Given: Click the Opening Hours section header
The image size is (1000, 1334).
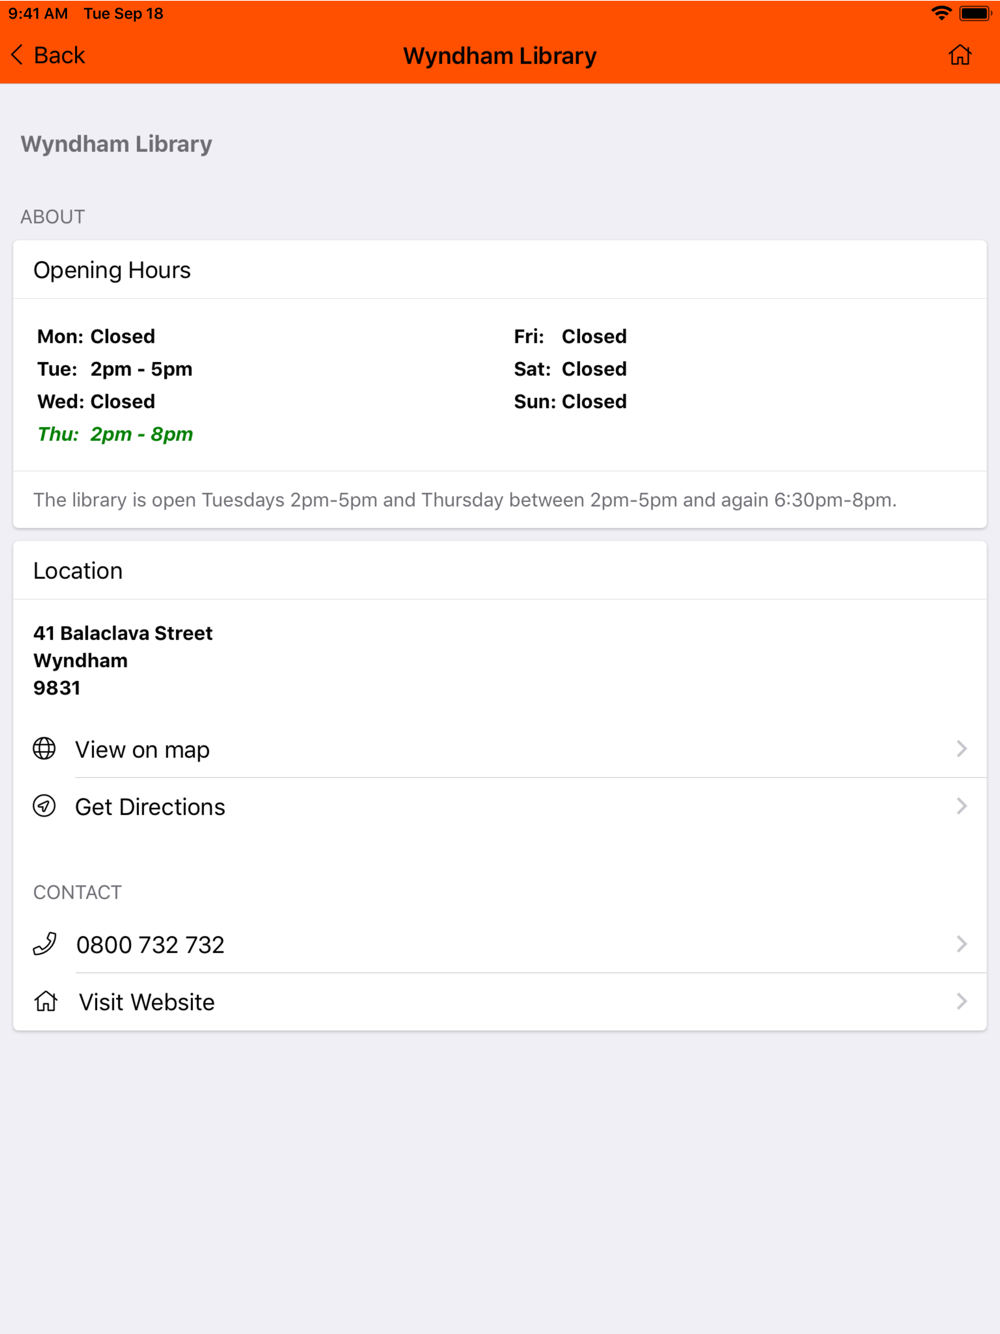Looking at the screenshot, I should click(112, 270).
